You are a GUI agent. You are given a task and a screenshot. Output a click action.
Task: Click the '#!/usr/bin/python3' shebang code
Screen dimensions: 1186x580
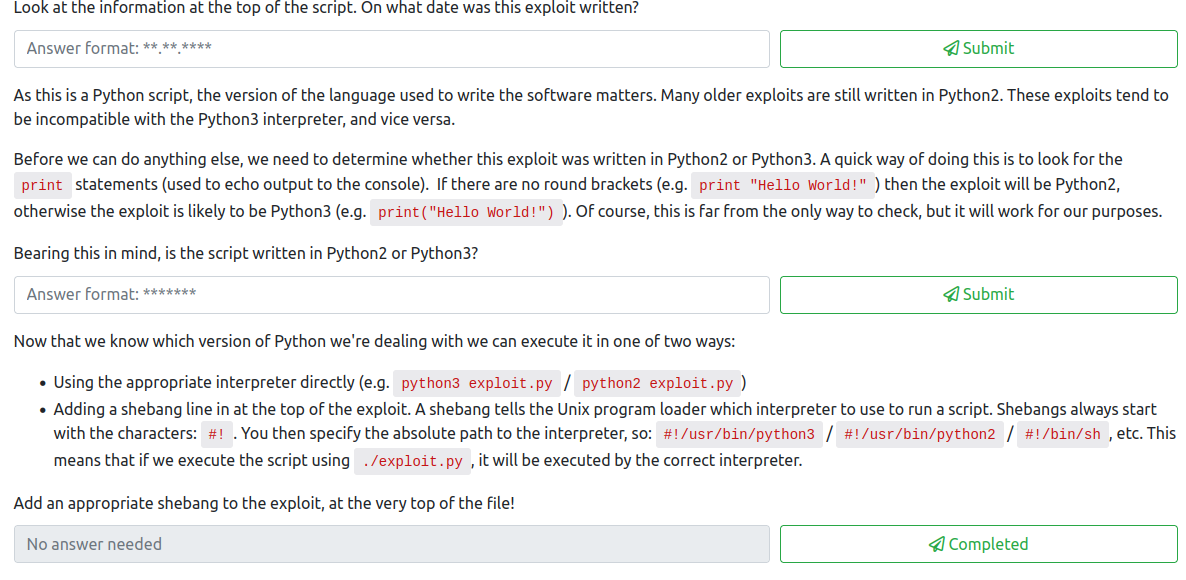click(739, 435)
